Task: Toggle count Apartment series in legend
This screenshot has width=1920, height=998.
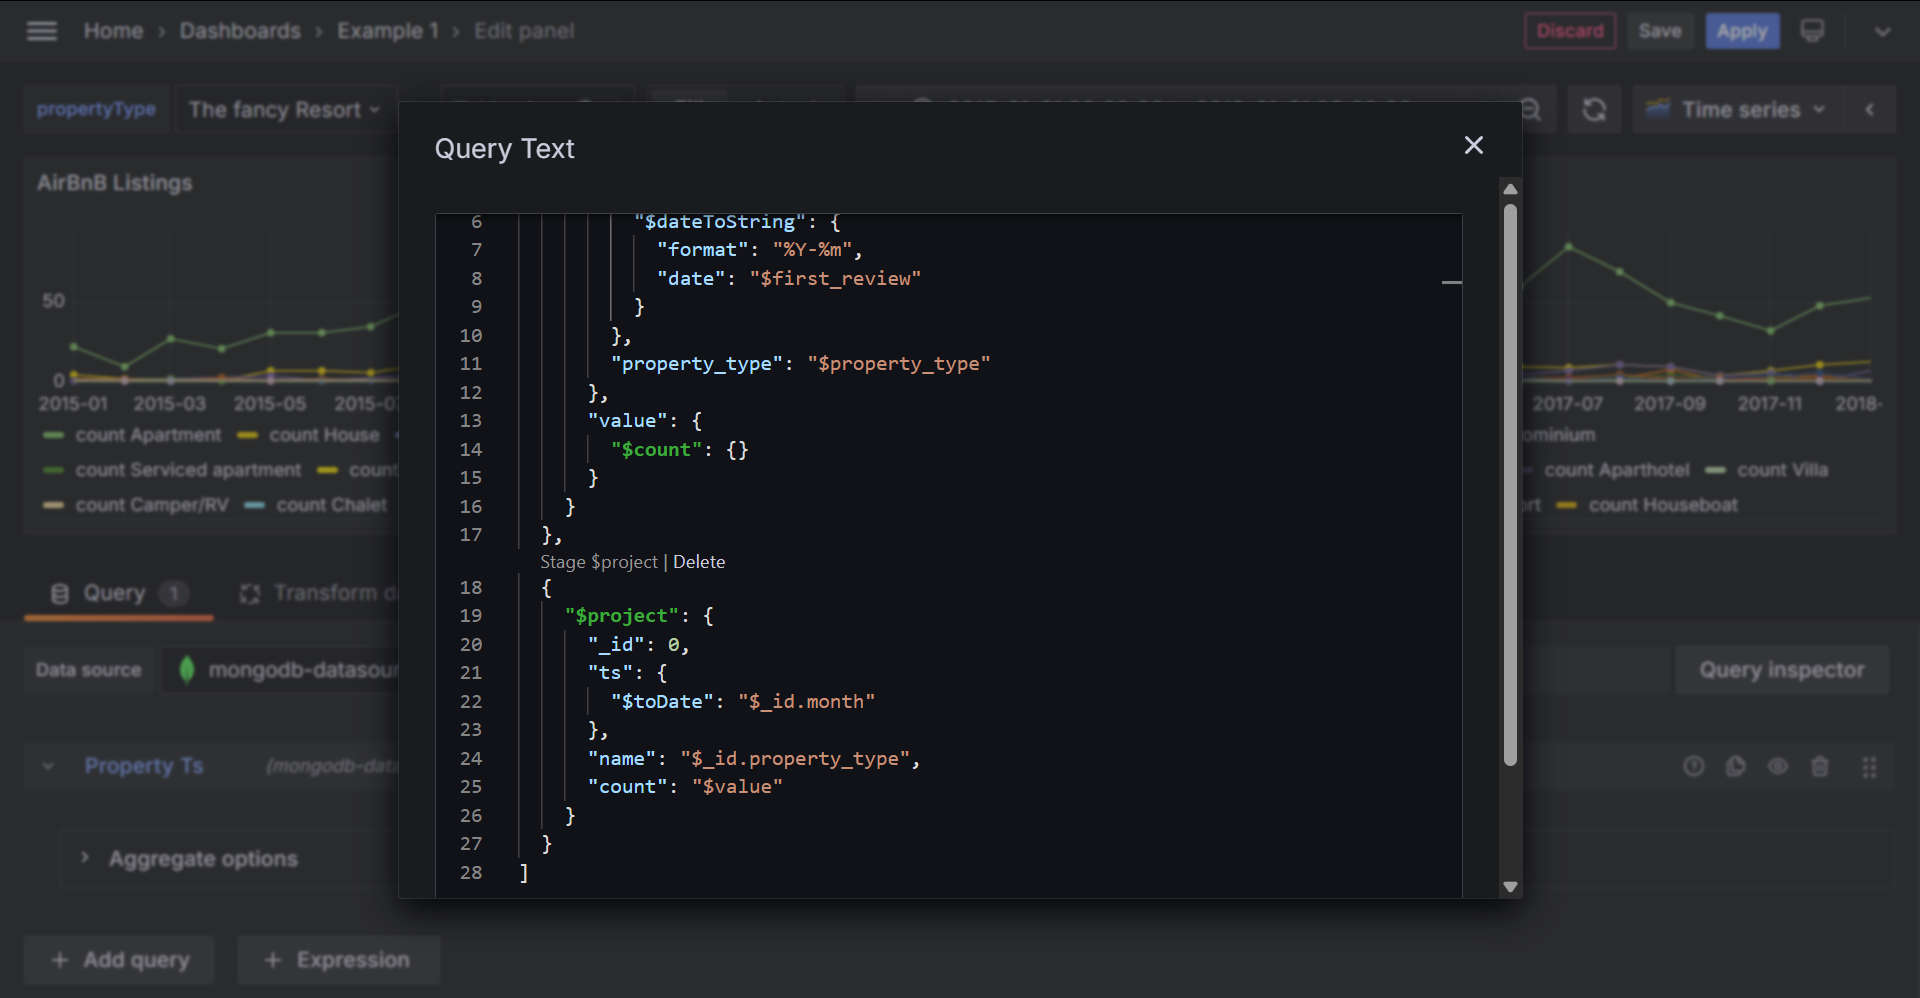Action: pyautogui.click(x=147, y=435)
